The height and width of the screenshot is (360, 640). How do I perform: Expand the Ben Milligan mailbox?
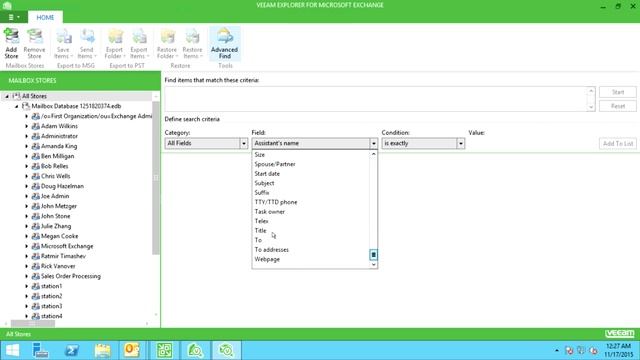[x=27, y=156]
